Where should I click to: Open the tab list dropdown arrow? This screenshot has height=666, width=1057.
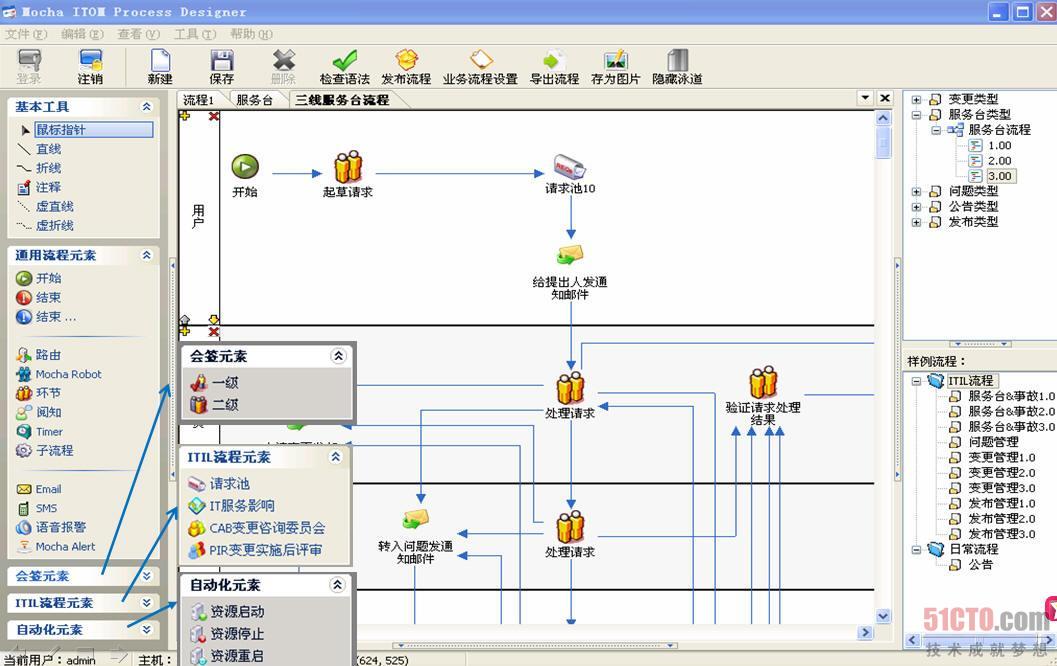(x=865, y=98)
